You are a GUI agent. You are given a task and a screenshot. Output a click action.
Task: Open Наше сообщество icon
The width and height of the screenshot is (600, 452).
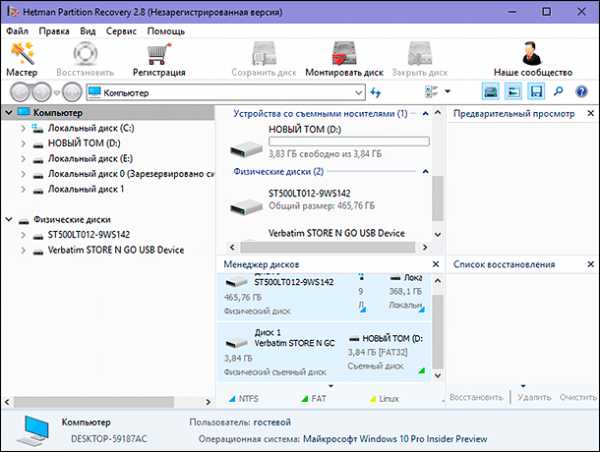[532, 54]
